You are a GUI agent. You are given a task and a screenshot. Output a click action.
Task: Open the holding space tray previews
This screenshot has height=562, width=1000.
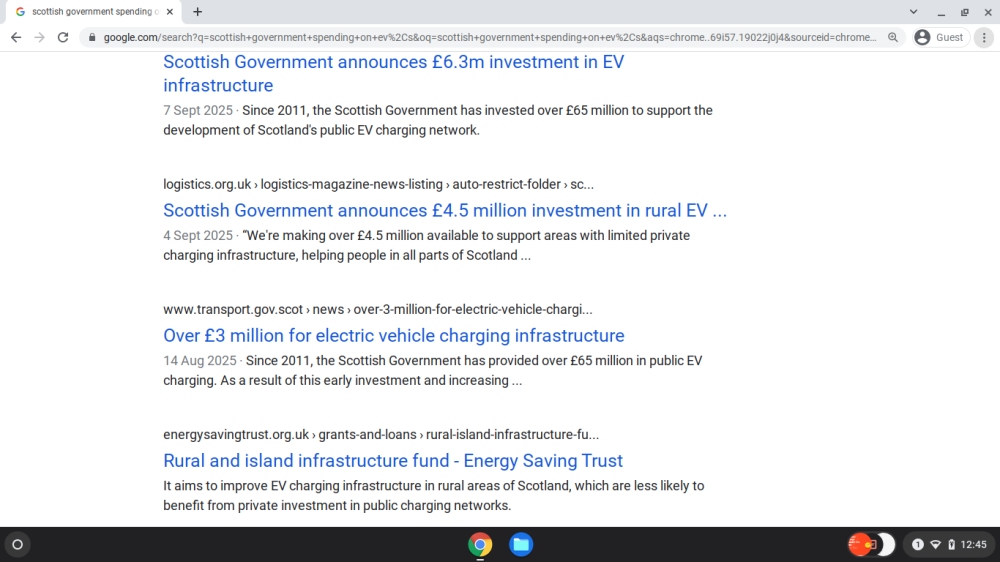coord(871,545)
